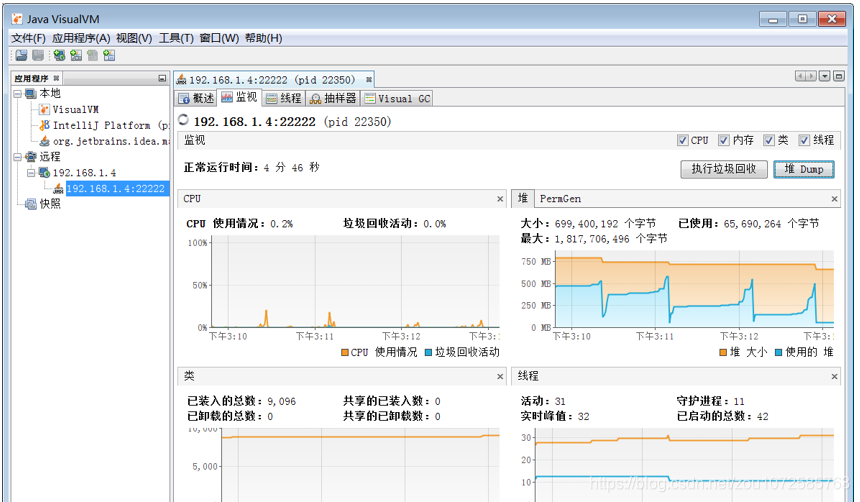860x502 pixels.
Task: Click the Add Remote Host toolbar icon
Action: pyautogui.click(x=59, y=55)
